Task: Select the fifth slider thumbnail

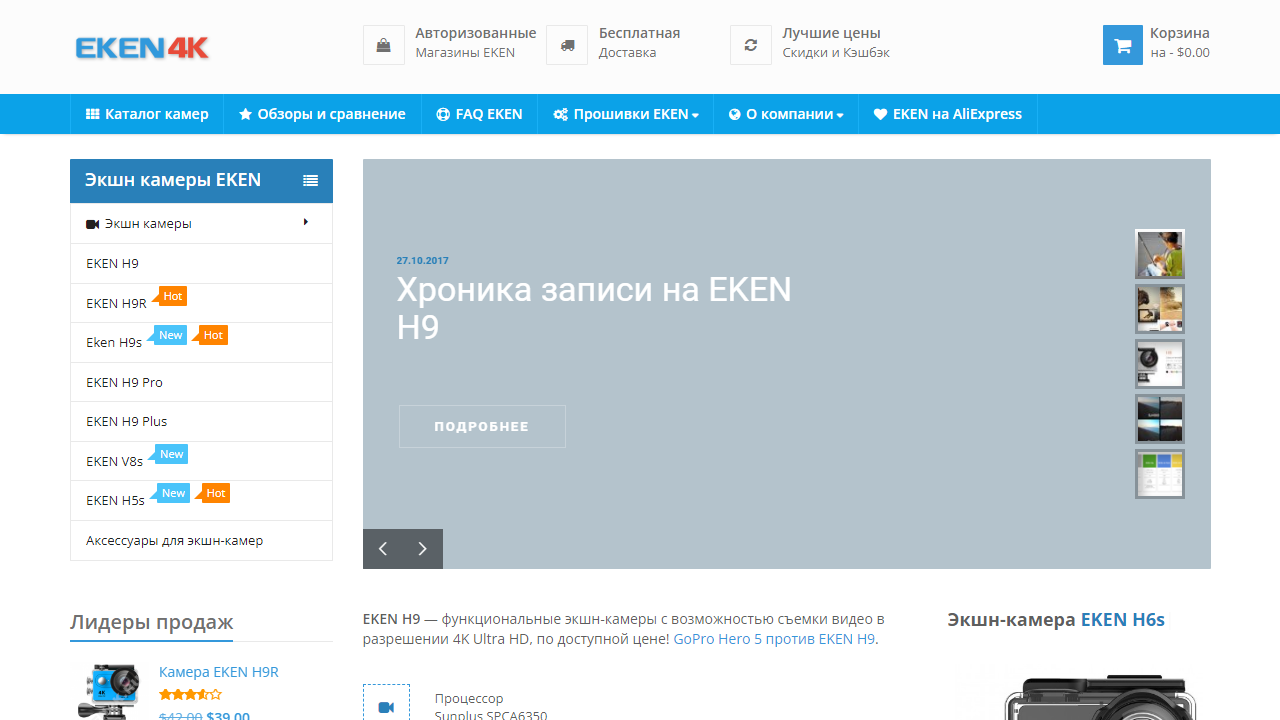Action: point(1160,474)
